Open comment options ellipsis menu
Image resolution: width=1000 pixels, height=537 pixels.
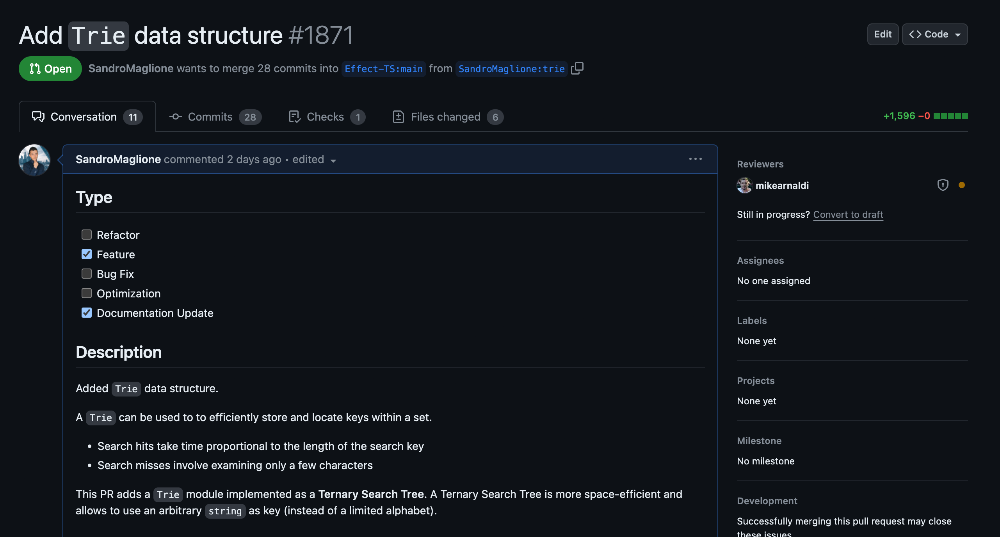coord(695,159)
